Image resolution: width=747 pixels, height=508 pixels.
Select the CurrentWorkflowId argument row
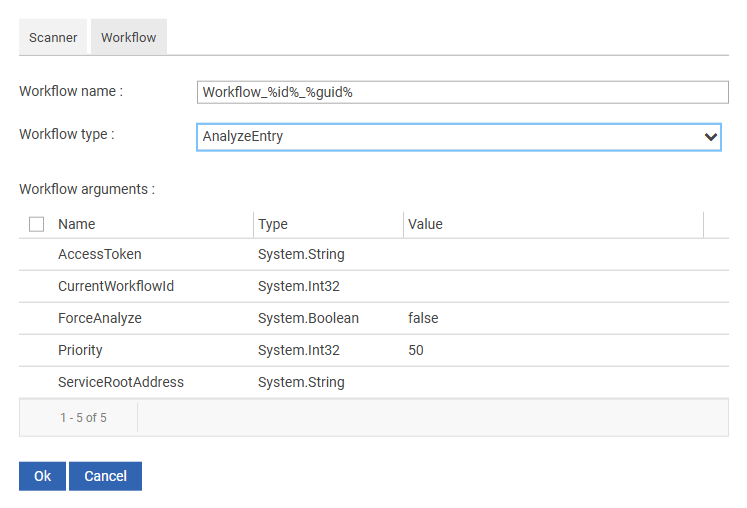pos(116,286)
